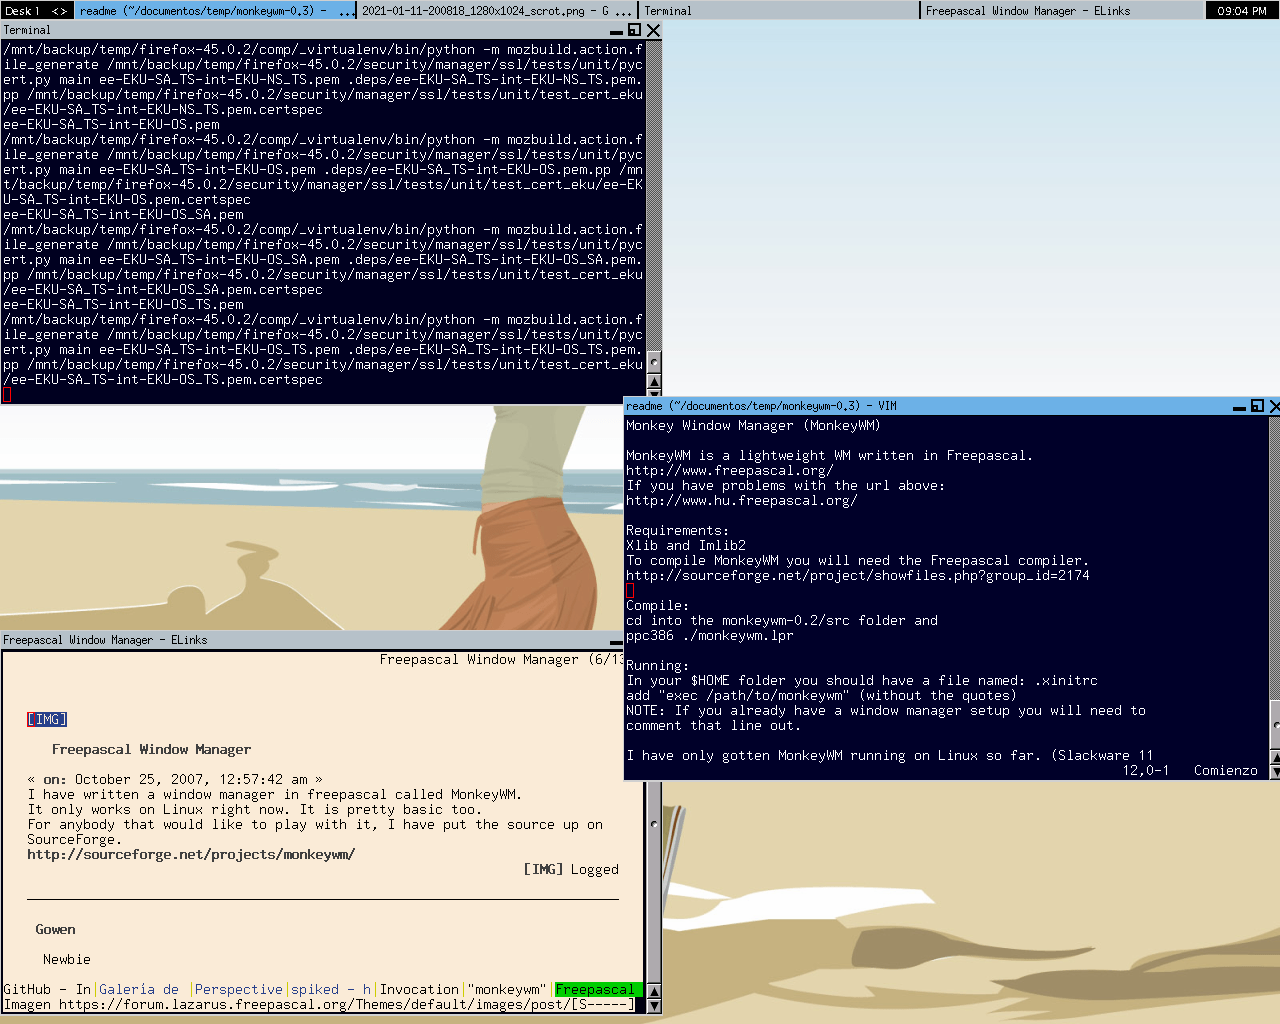1280x1024 pixels.
Task: Follow the highlighted [IMG] link in ELinks
Action: click(x=47, y=720)
